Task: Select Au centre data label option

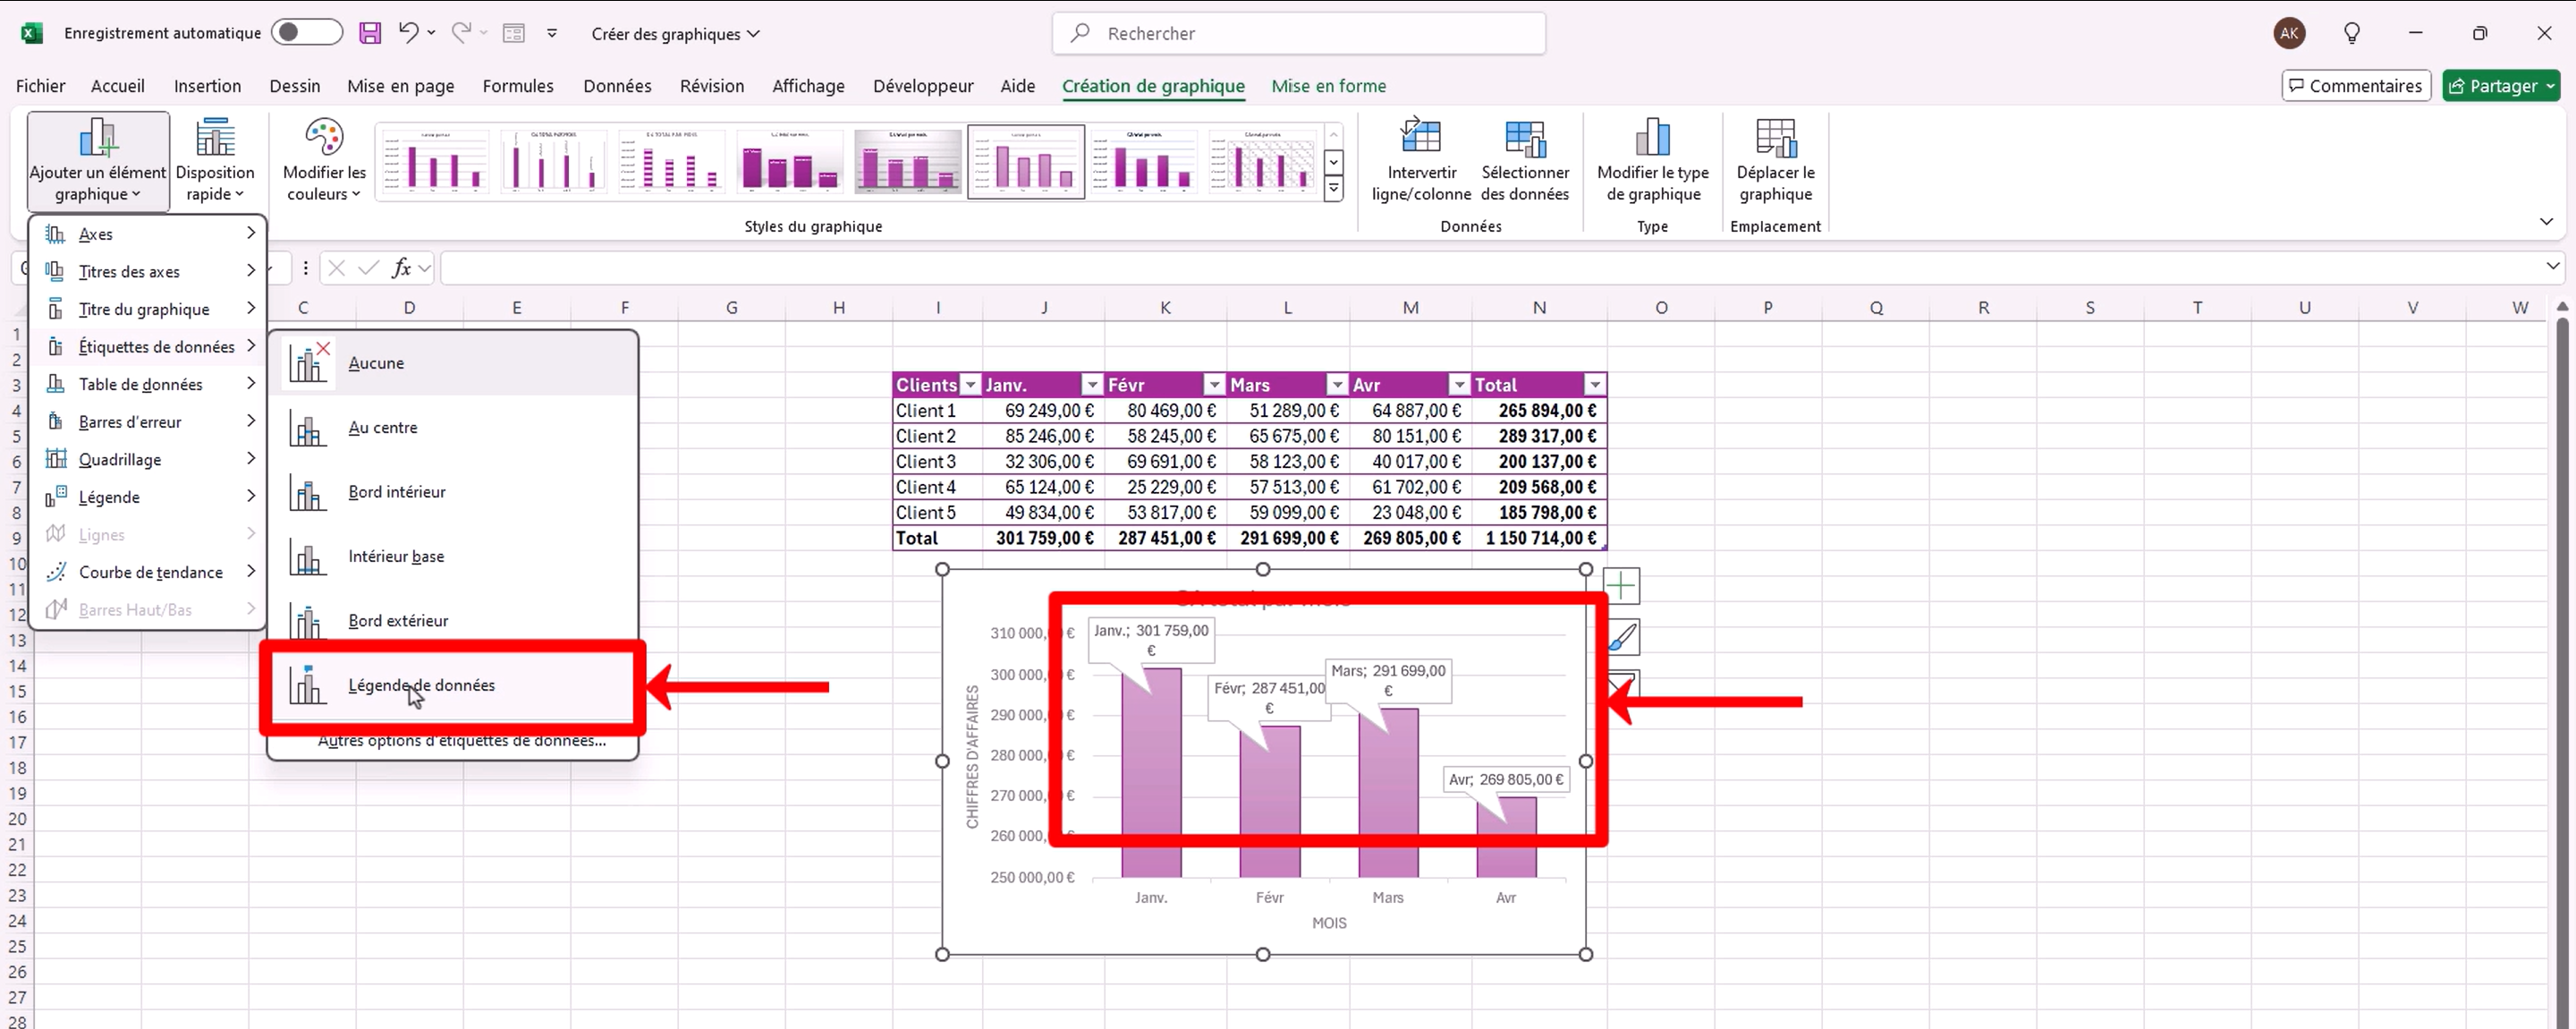Action: click(383, 428)
